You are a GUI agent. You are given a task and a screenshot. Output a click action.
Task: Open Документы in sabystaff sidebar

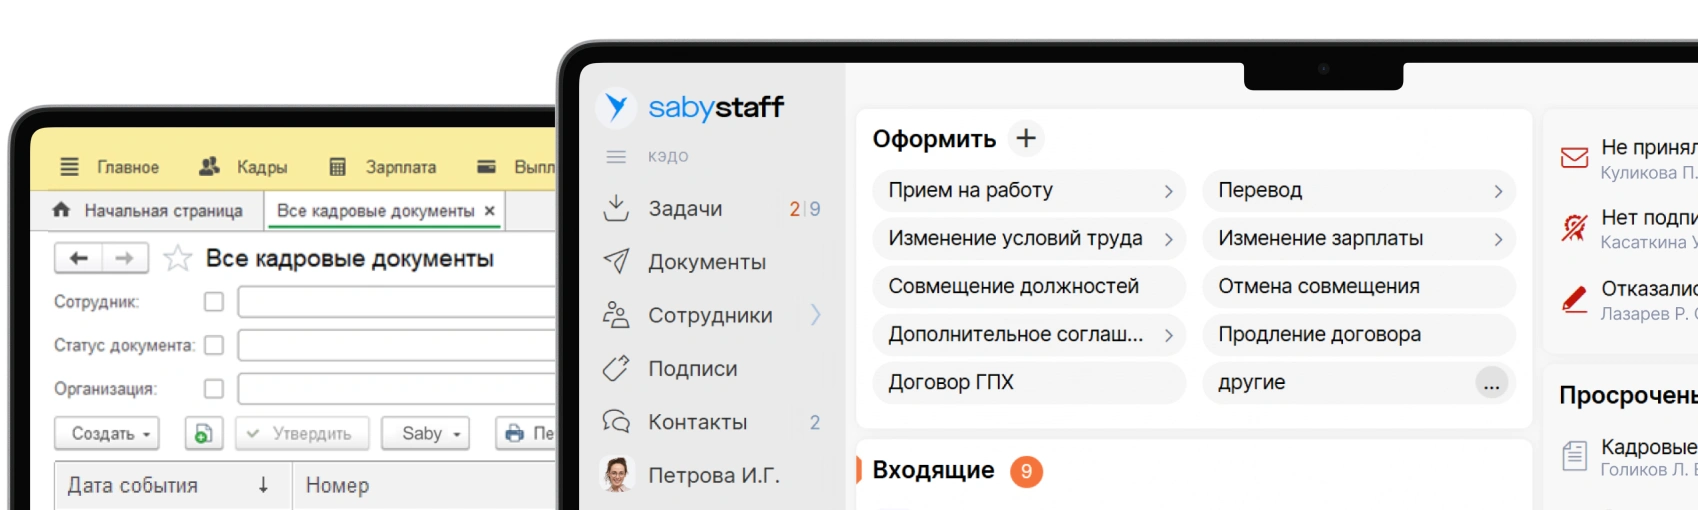point(707,262)
